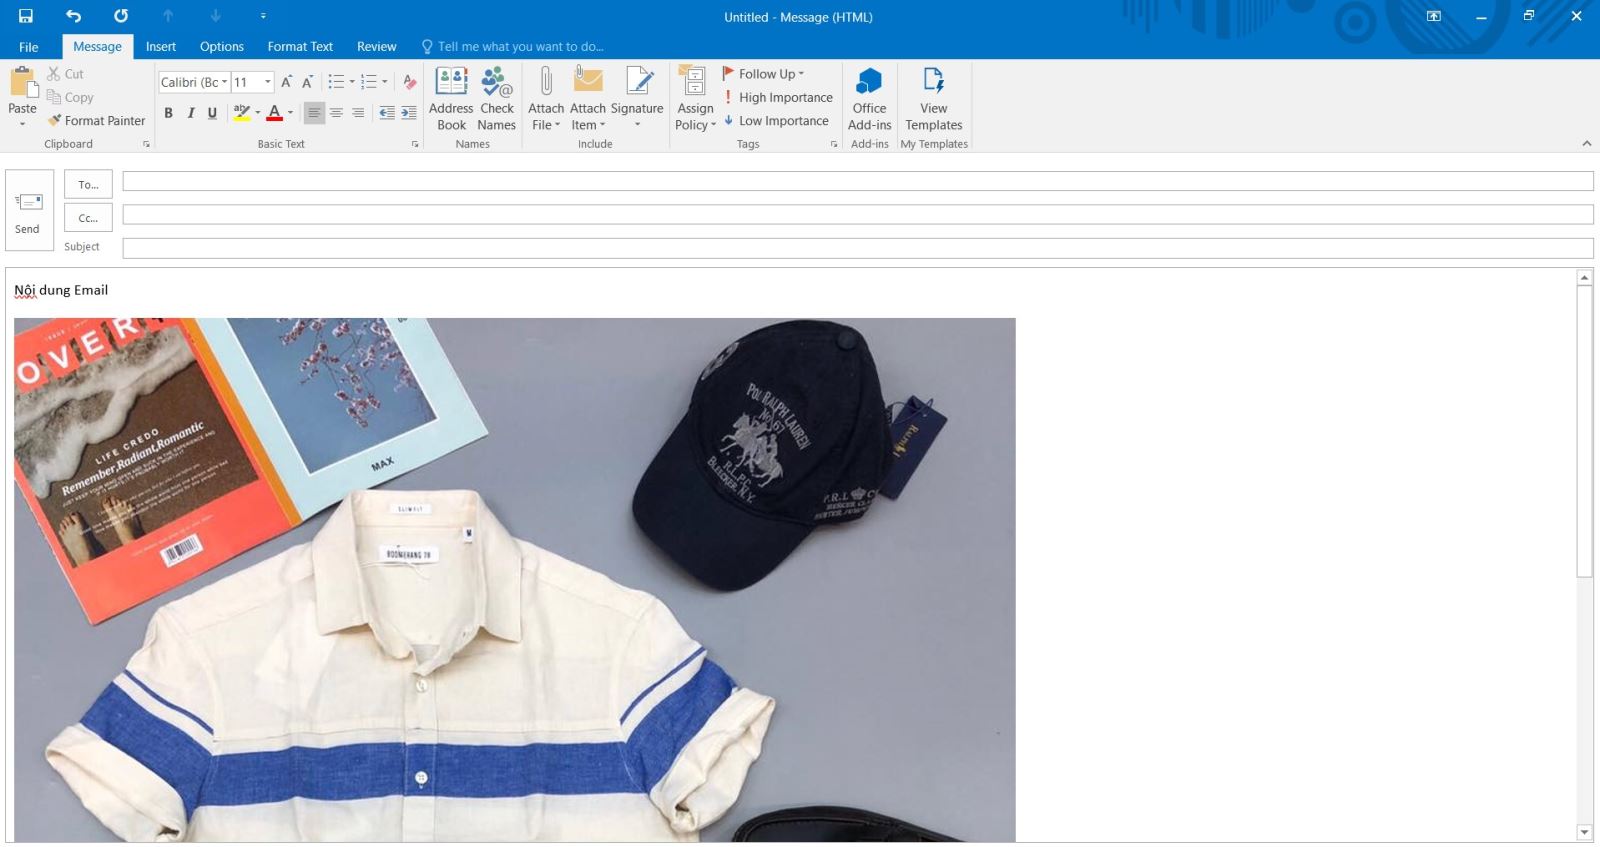Open the Attach File menu
The image size is (1600, 847).
(546, 98)
